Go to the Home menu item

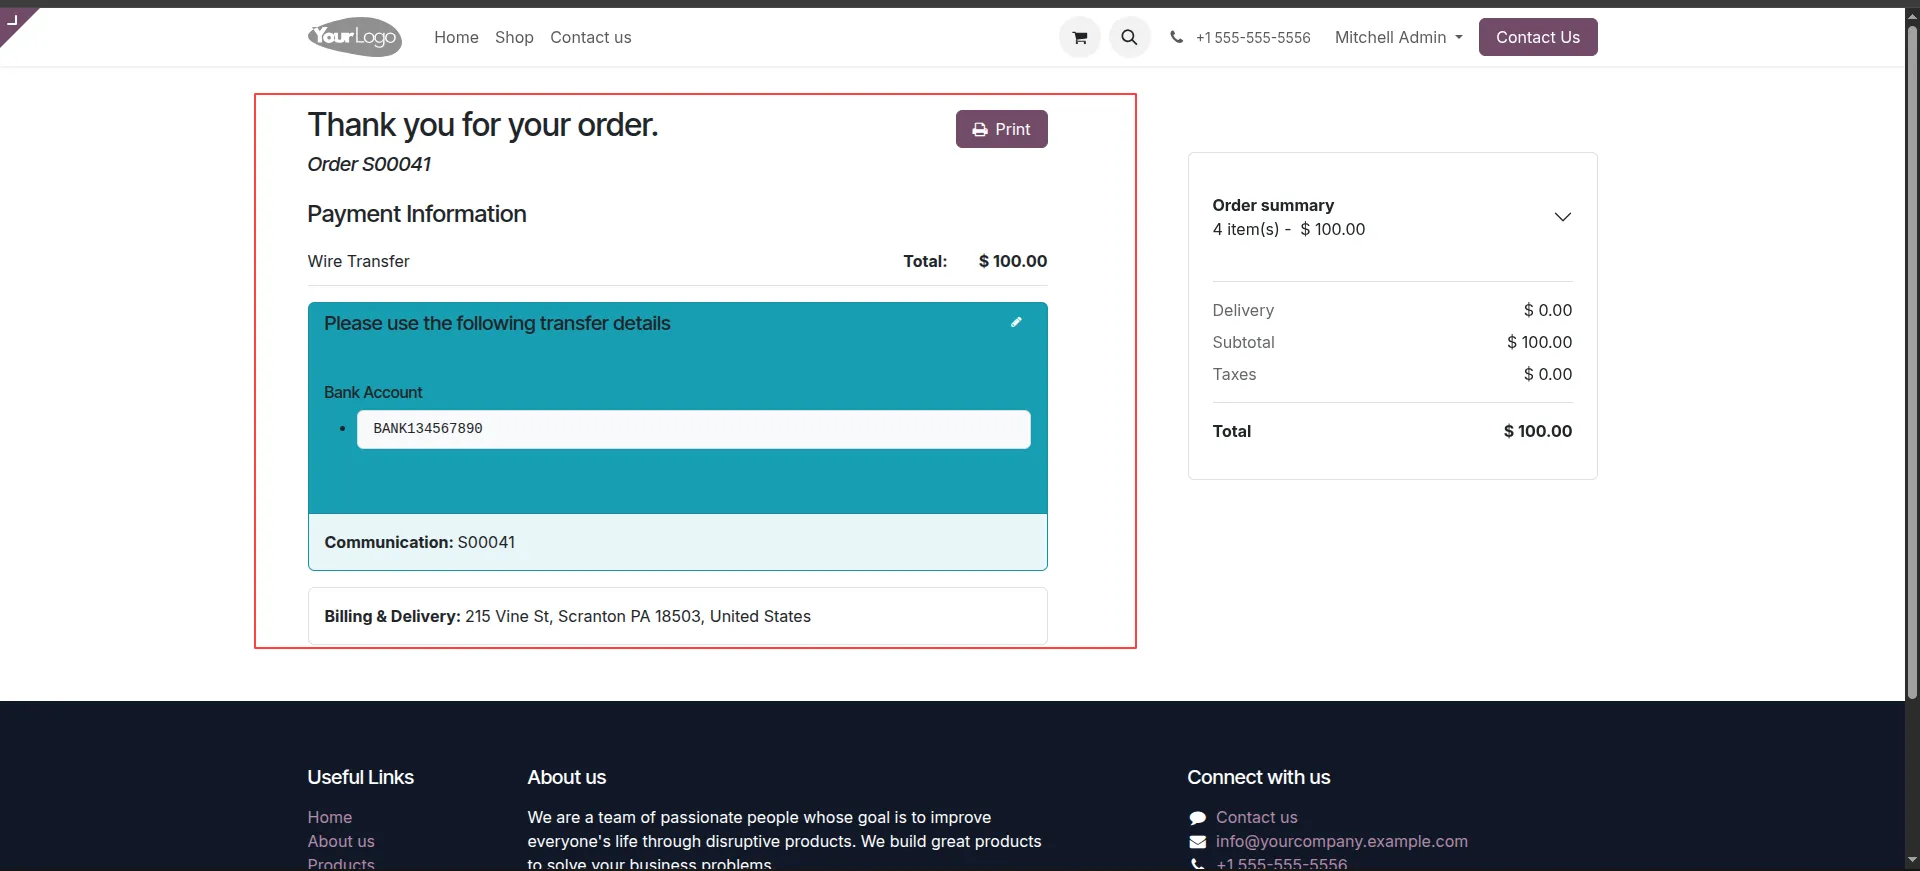tap(456, 37)
